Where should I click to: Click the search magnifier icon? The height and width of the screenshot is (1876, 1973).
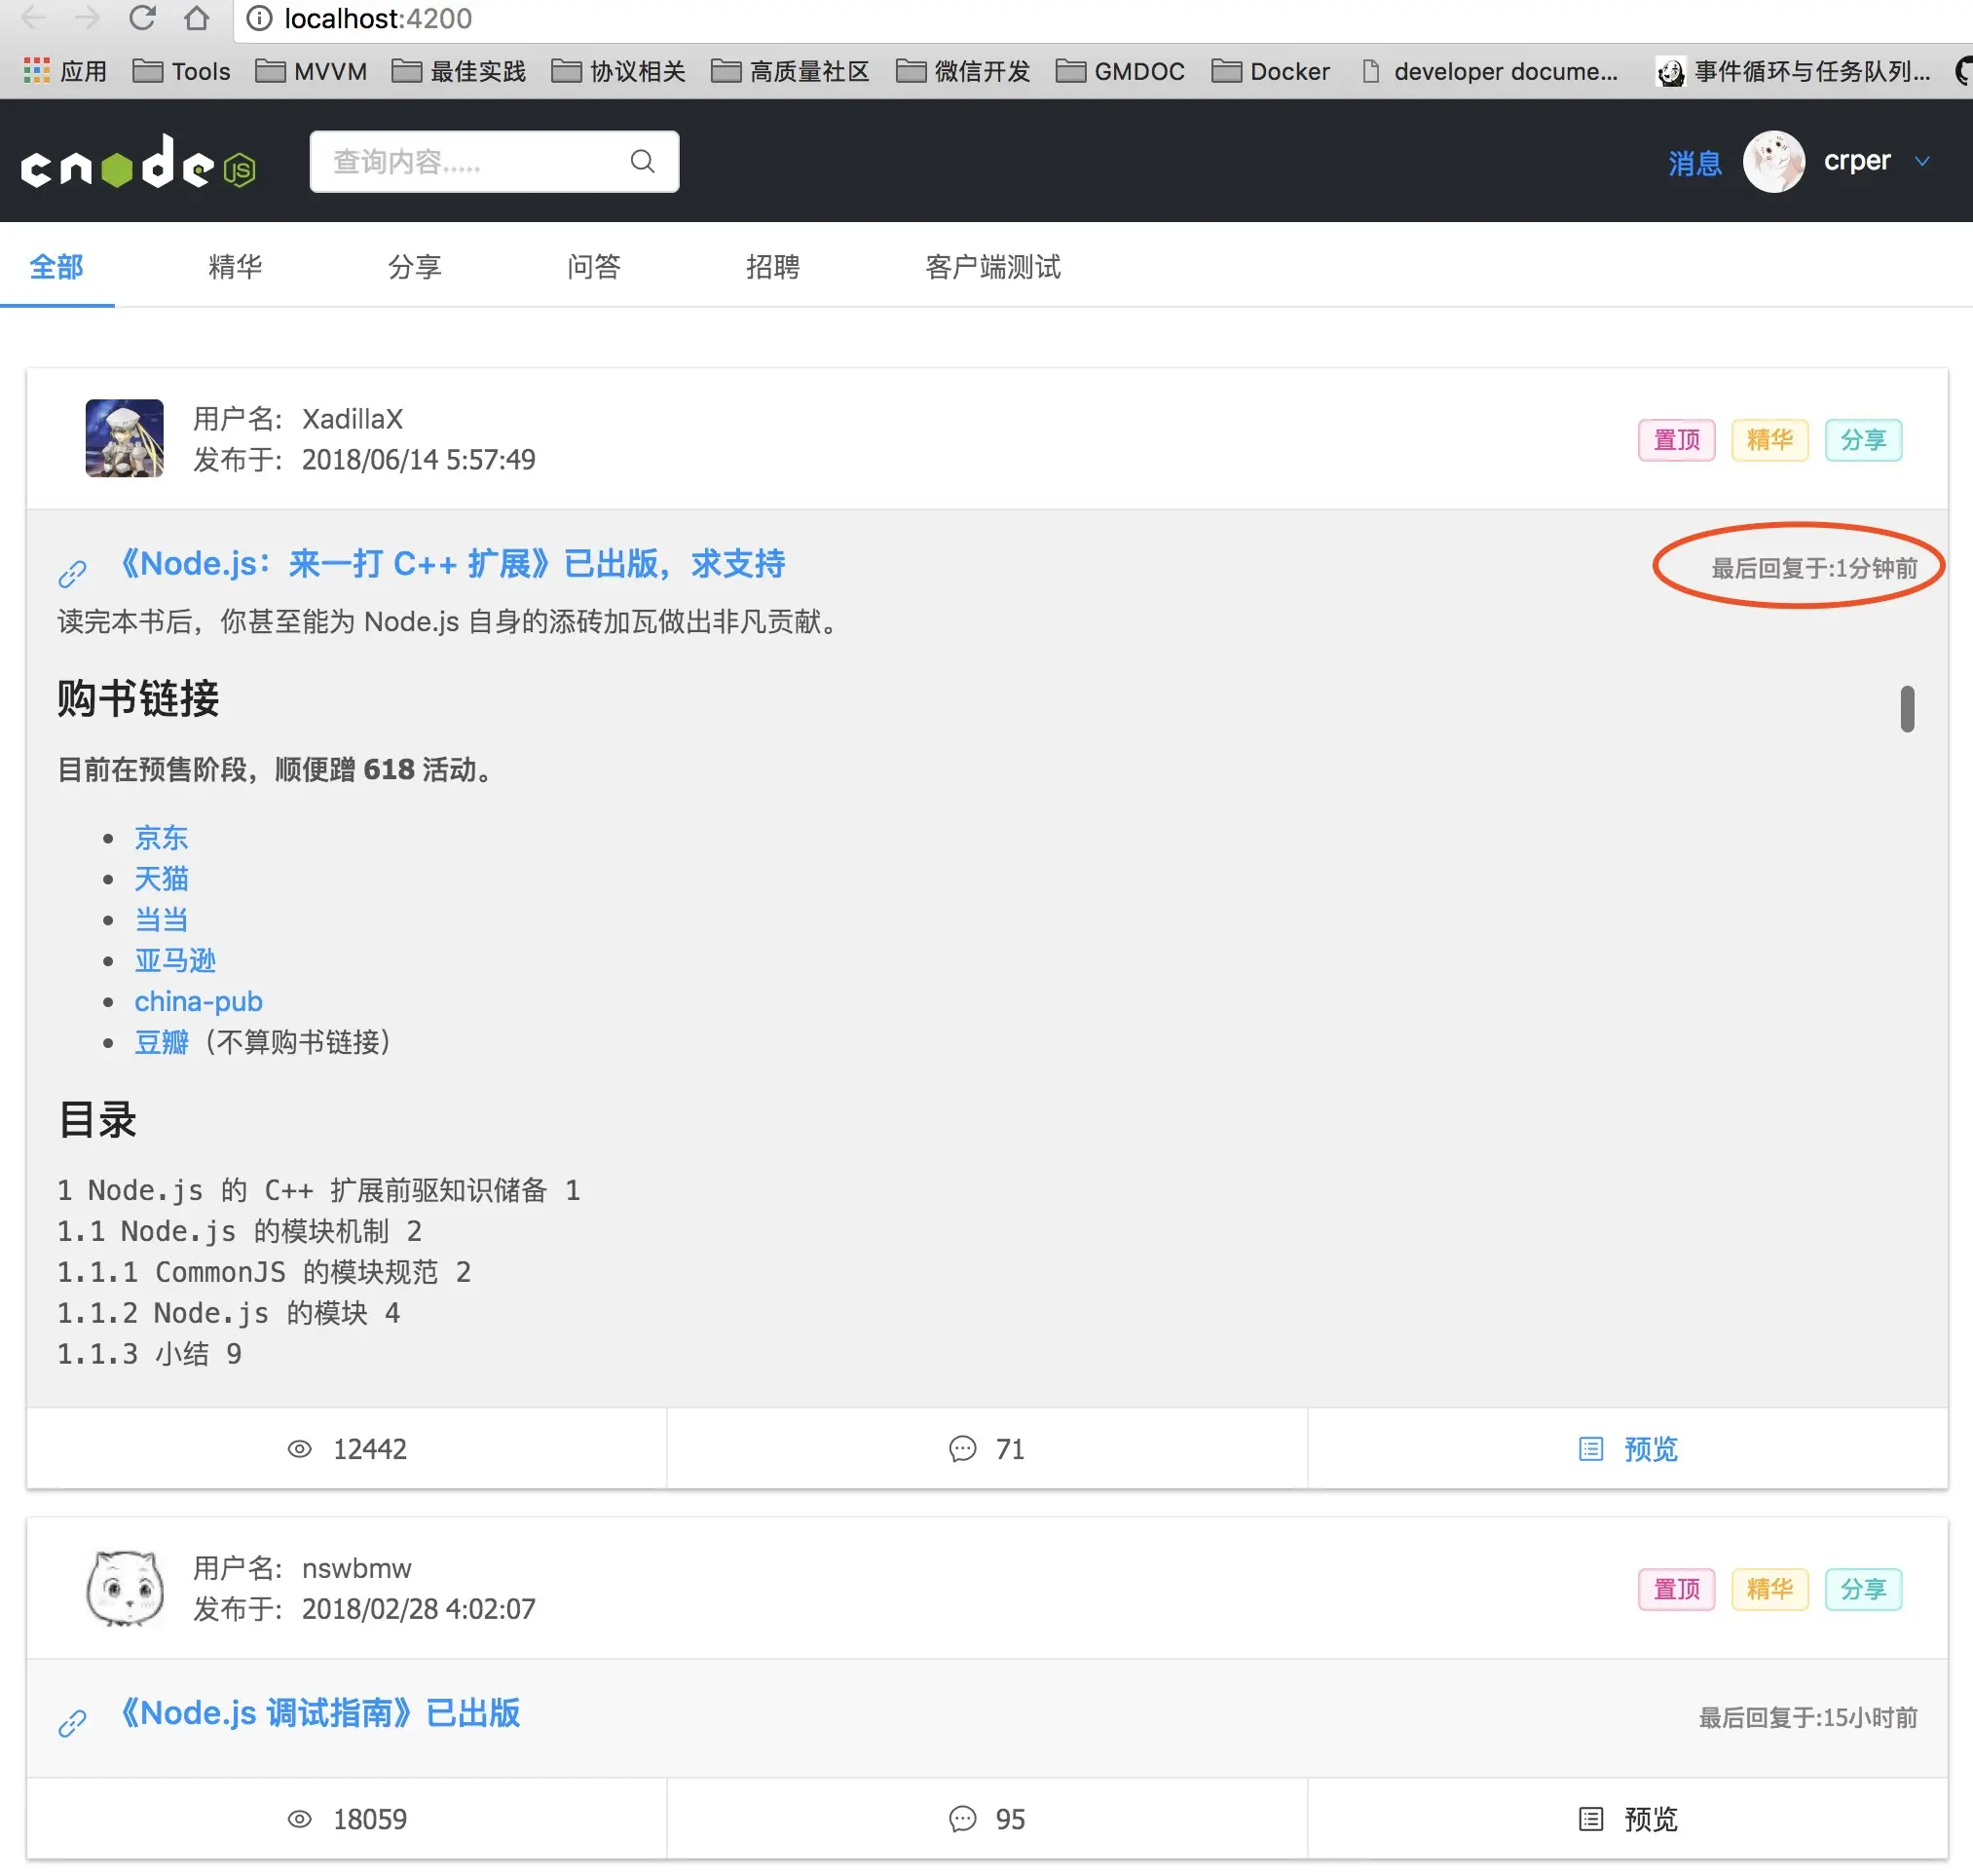point(642,161)
